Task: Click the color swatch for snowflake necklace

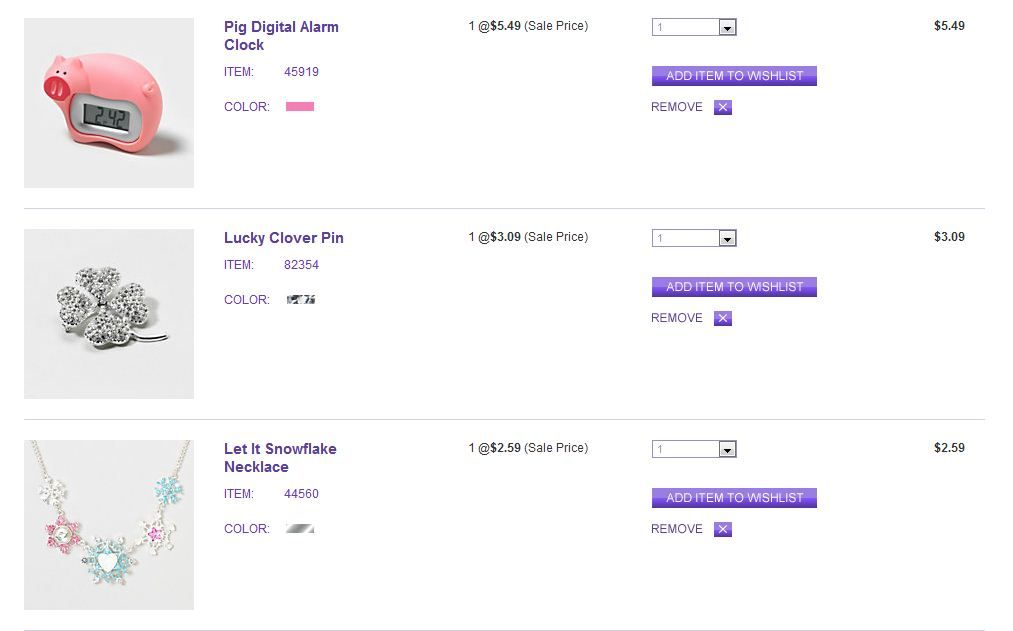Action: tap(300, 528)
